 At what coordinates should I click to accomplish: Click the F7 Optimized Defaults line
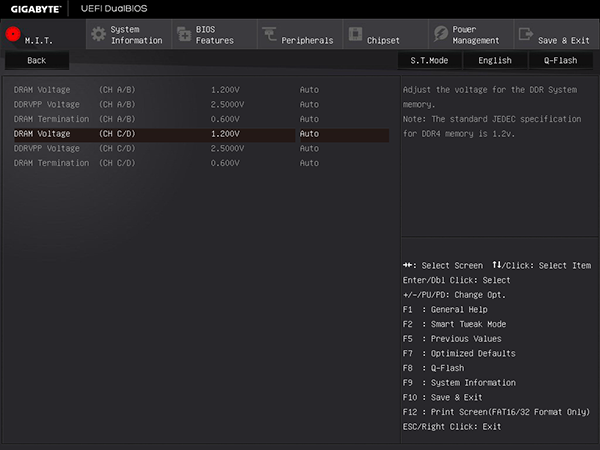point(459,354)
